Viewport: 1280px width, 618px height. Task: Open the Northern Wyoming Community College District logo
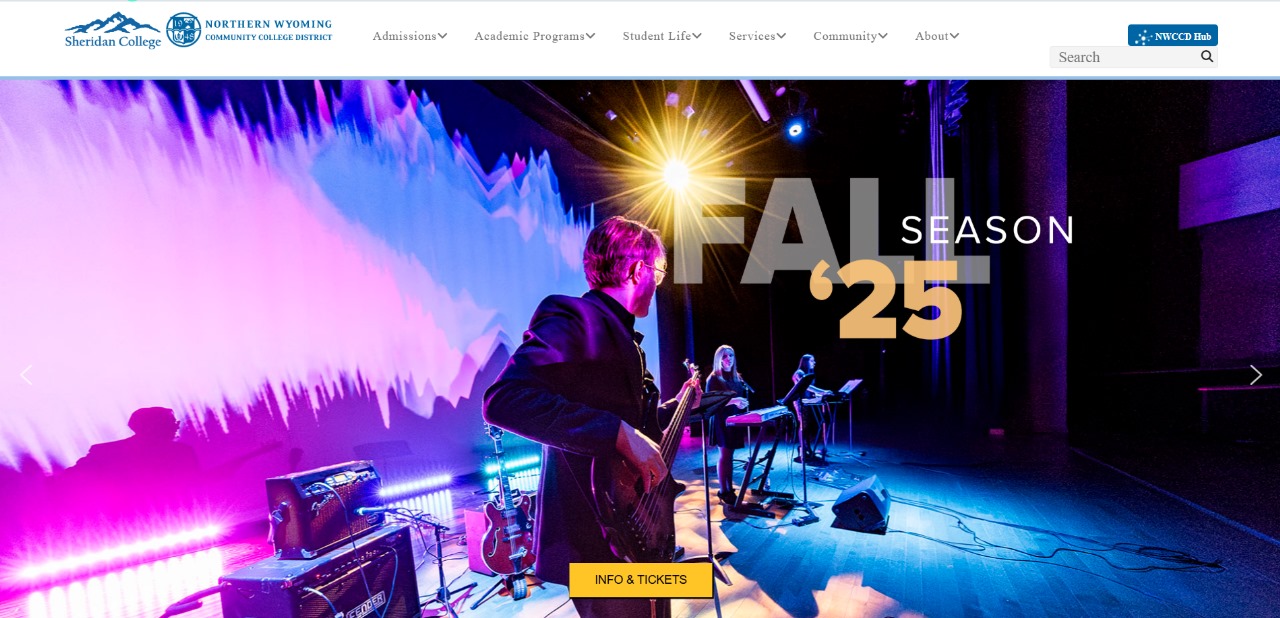pos(249,30)
